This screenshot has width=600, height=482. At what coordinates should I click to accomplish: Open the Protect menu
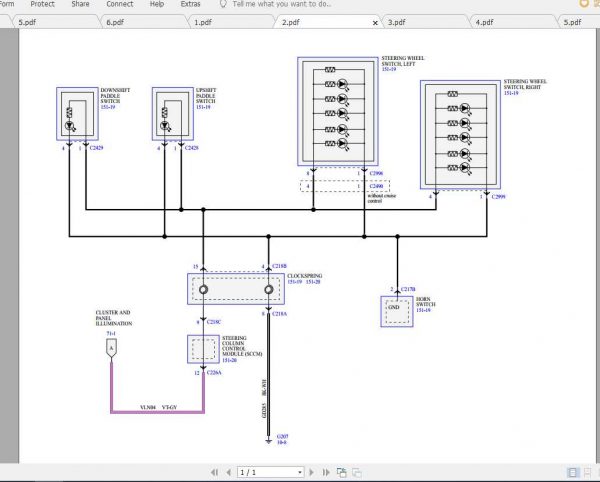pyautogui.click(x=45, y=4)
